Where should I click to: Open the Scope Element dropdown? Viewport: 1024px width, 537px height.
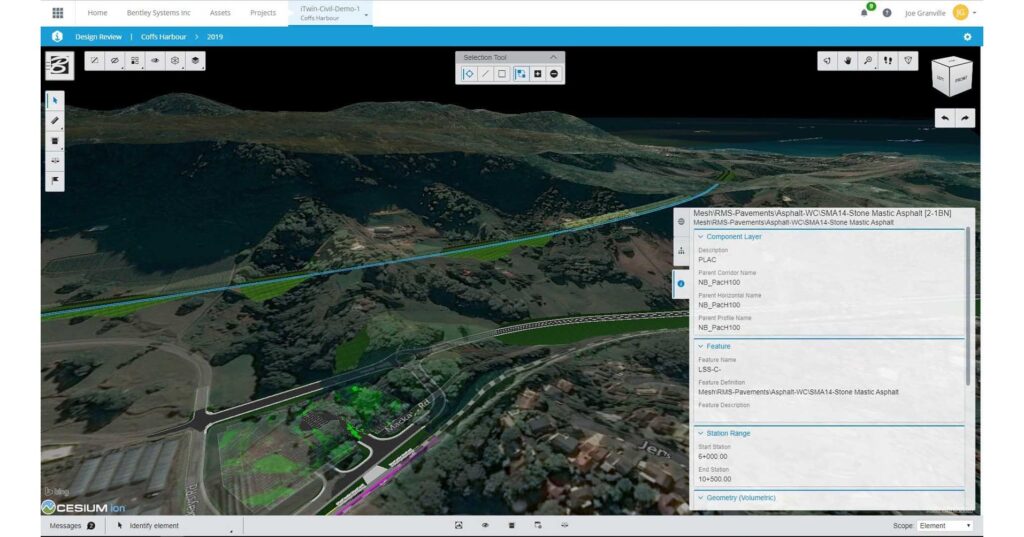coord(944,526)
